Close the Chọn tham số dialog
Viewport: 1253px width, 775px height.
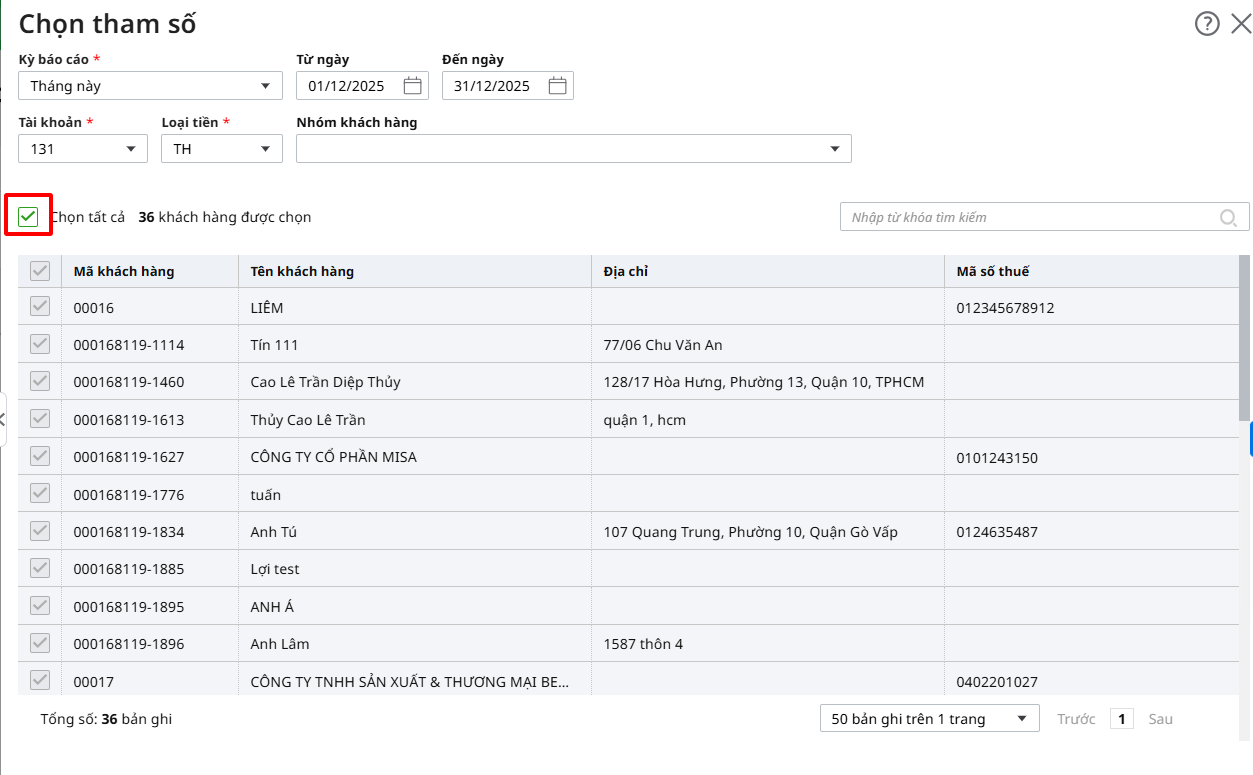click(1240, 24)
